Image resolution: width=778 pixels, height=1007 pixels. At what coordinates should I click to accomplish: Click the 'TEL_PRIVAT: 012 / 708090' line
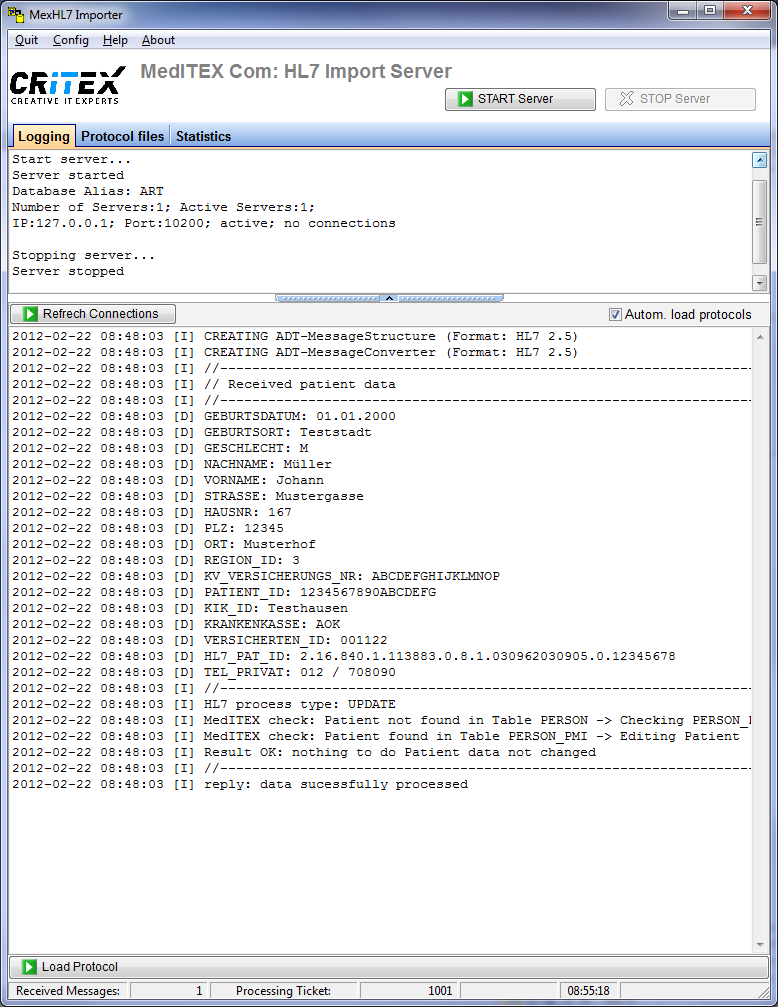(204, 672)
